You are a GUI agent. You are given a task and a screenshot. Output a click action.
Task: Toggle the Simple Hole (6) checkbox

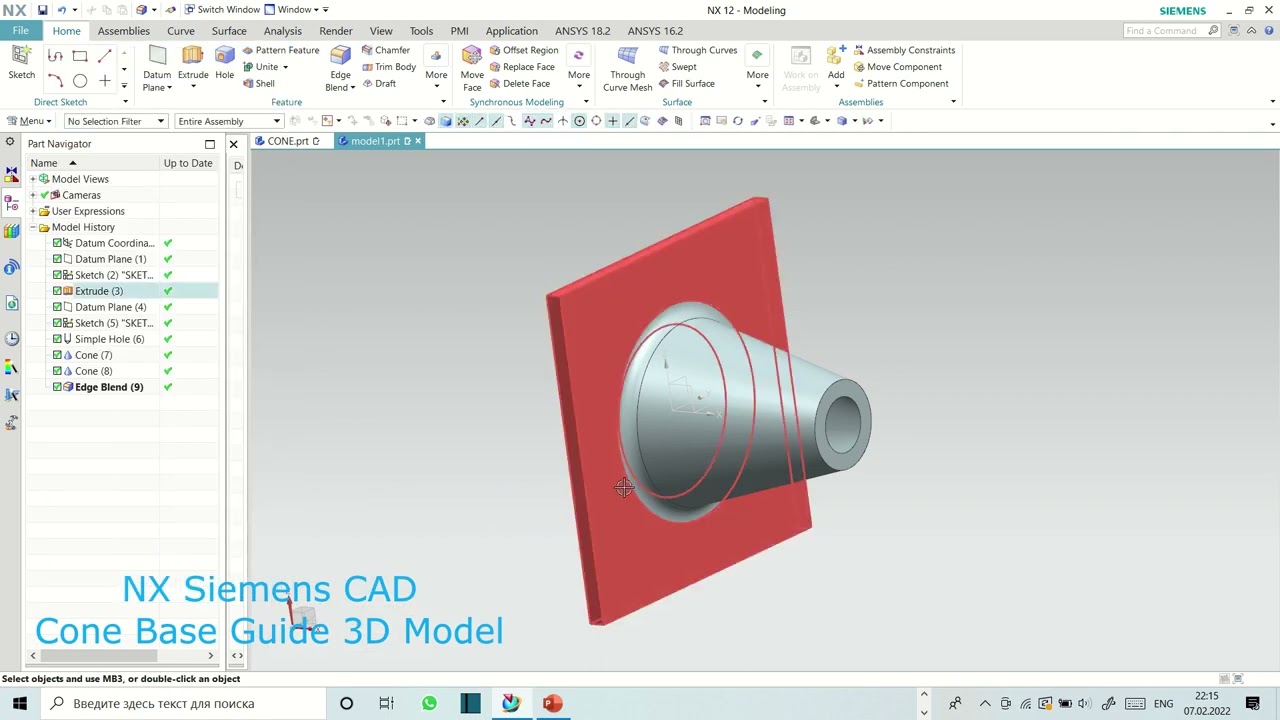pyautogui.click(x=57, y=339)
